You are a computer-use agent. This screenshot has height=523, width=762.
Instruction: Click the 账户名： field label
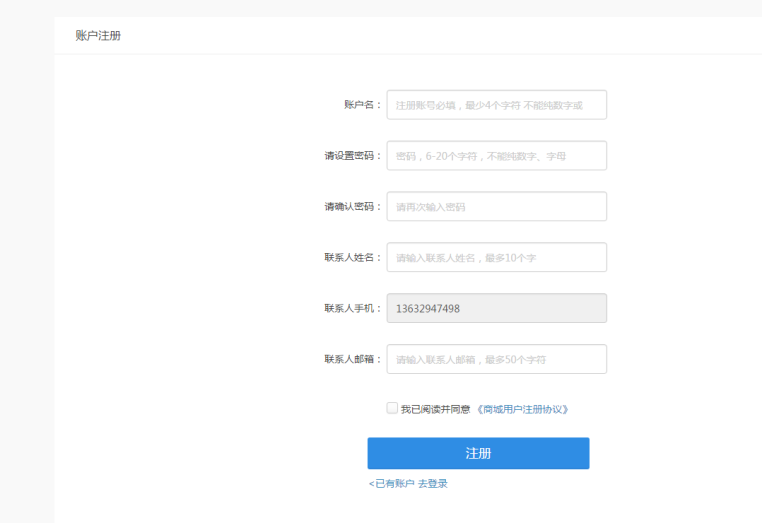(x=362, y=105)
